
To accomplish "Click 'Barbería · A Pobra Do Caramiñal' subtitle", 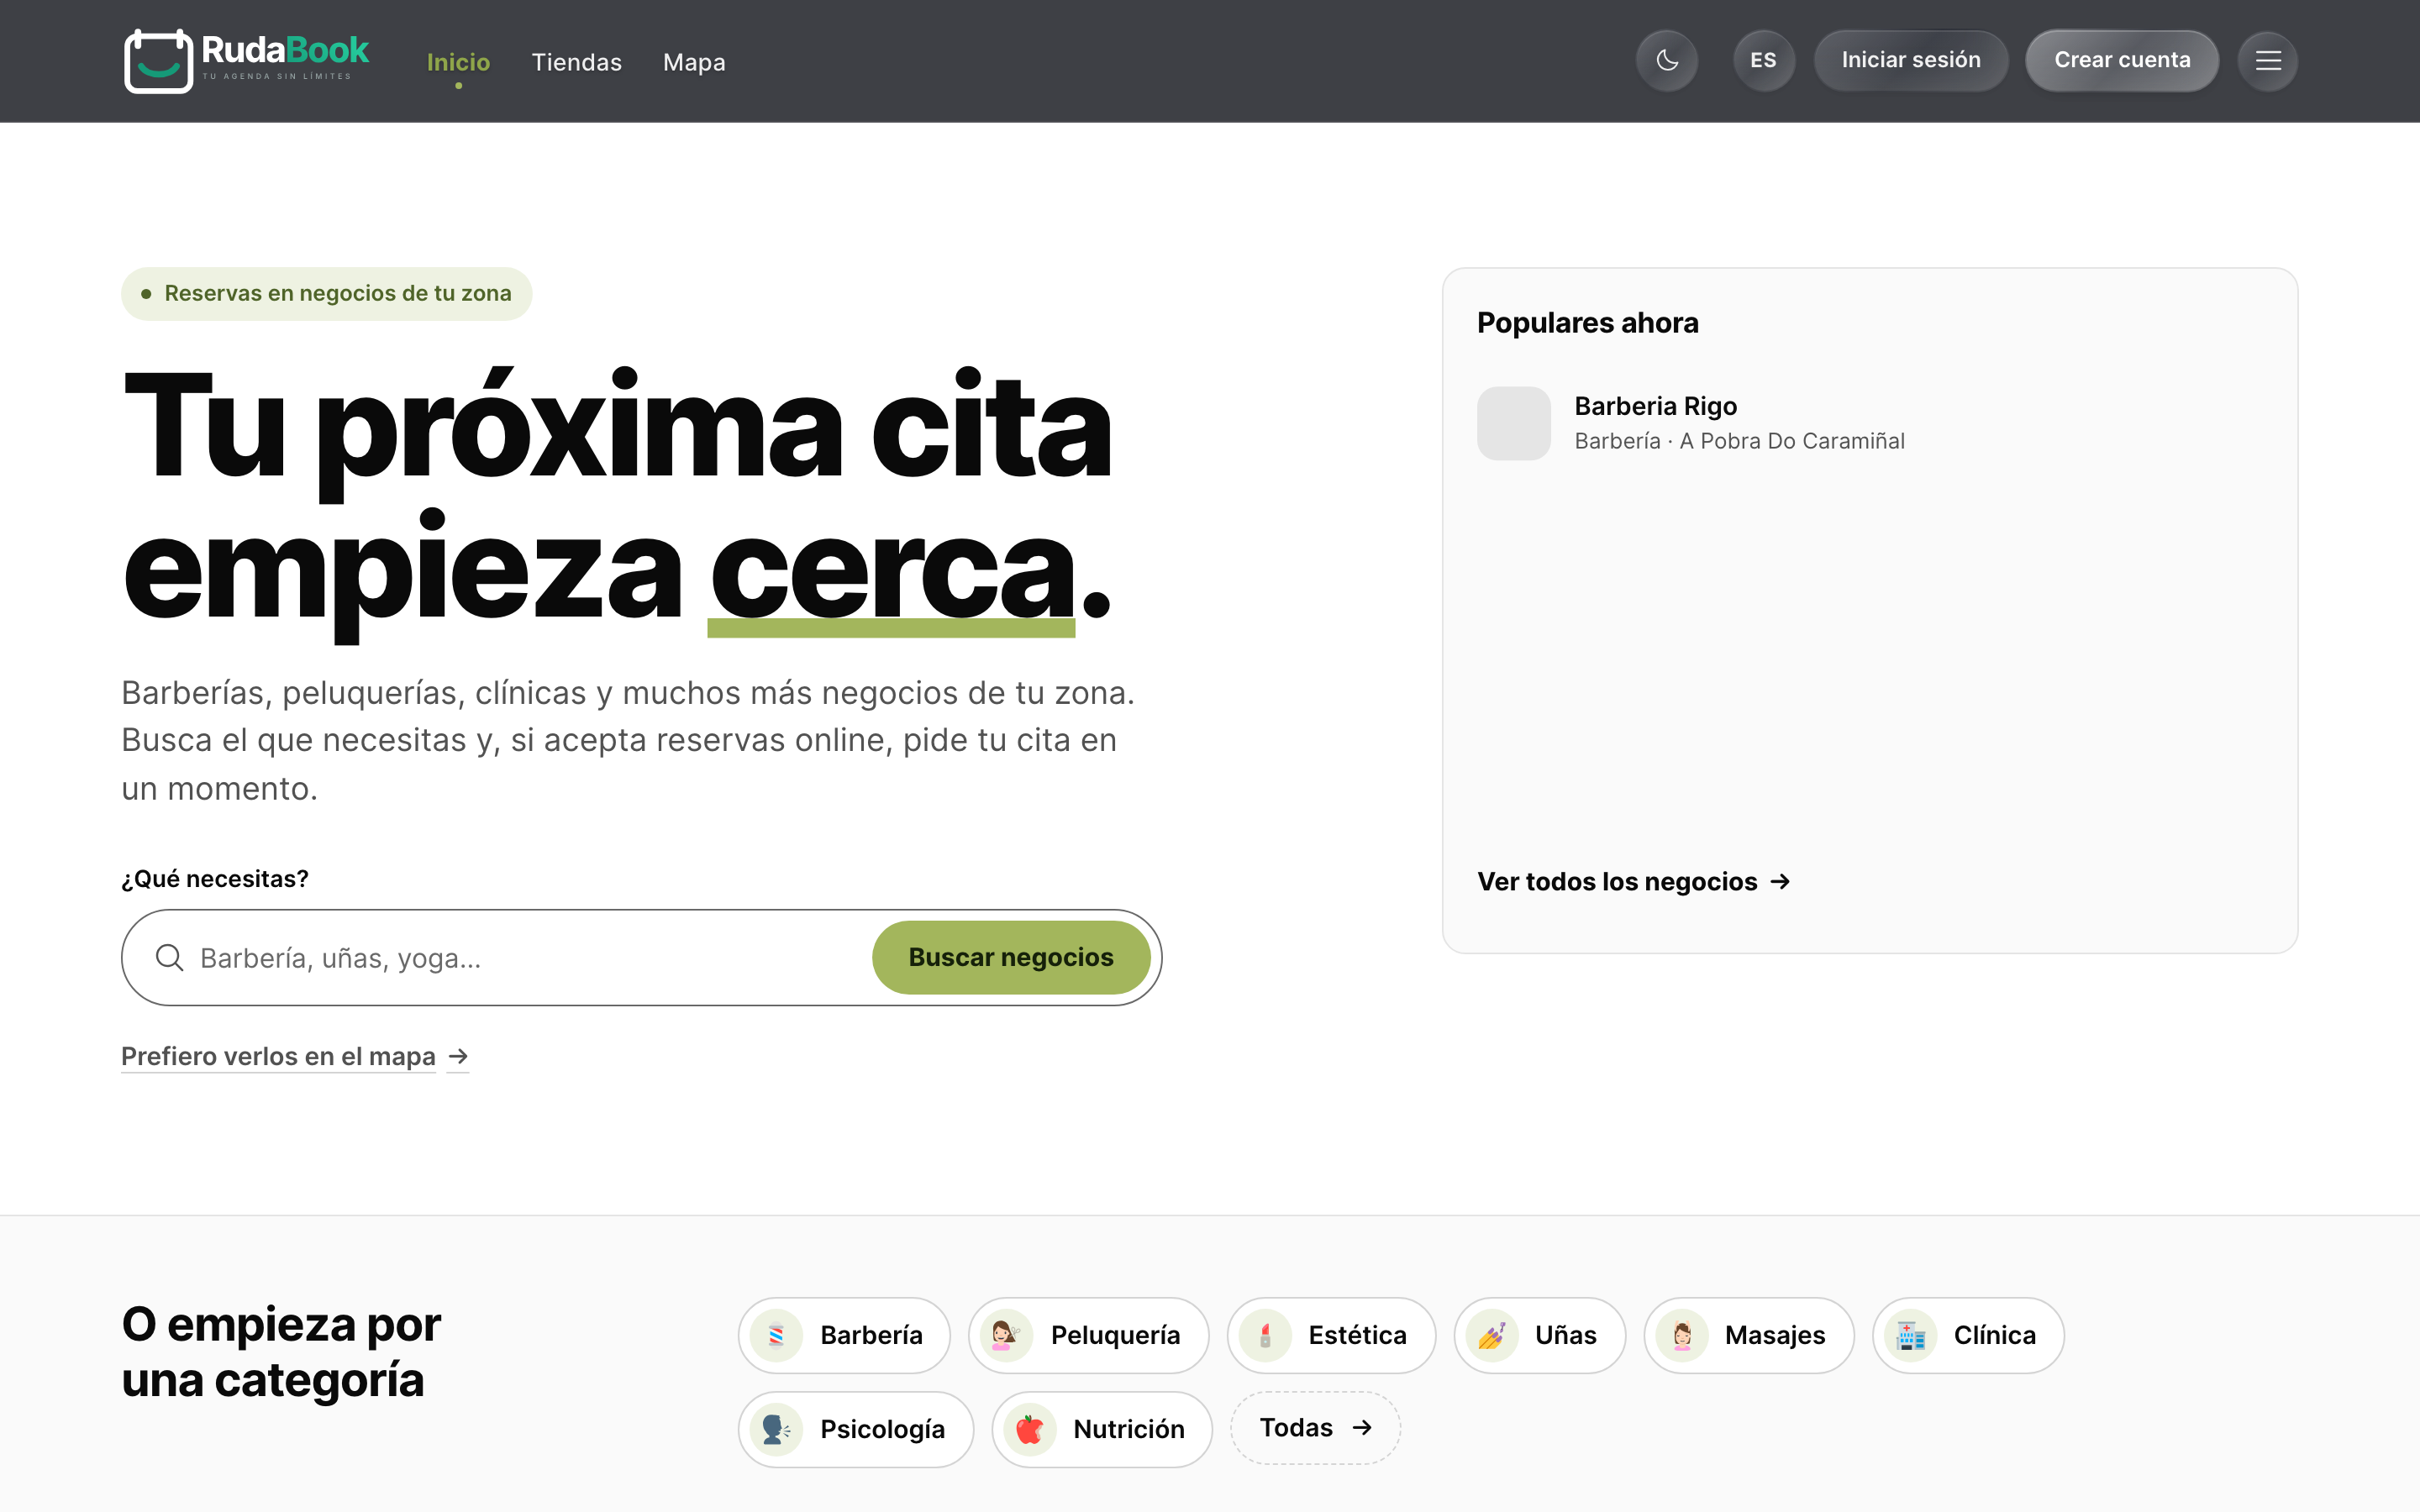I will [1739, 441].
